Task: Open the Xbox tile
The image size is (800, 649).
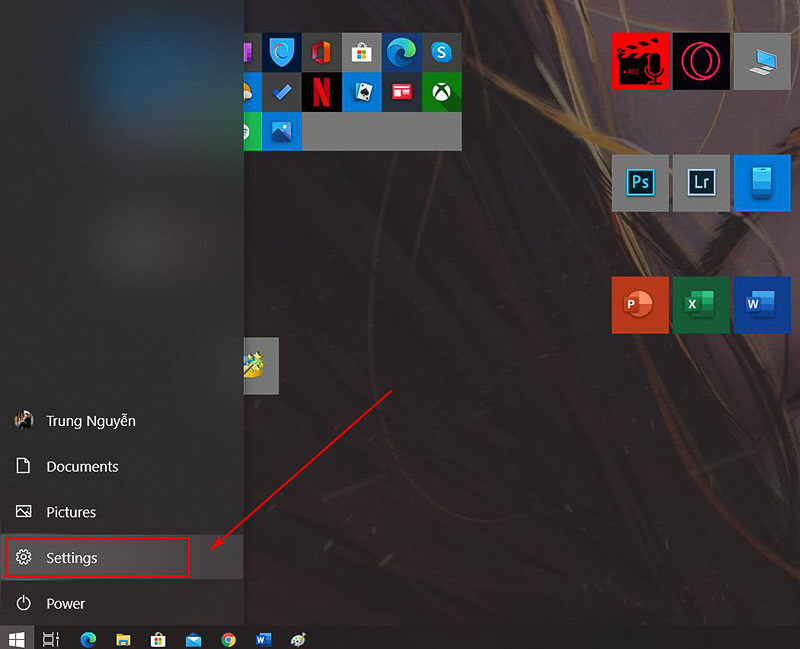Action: (441, 92)
